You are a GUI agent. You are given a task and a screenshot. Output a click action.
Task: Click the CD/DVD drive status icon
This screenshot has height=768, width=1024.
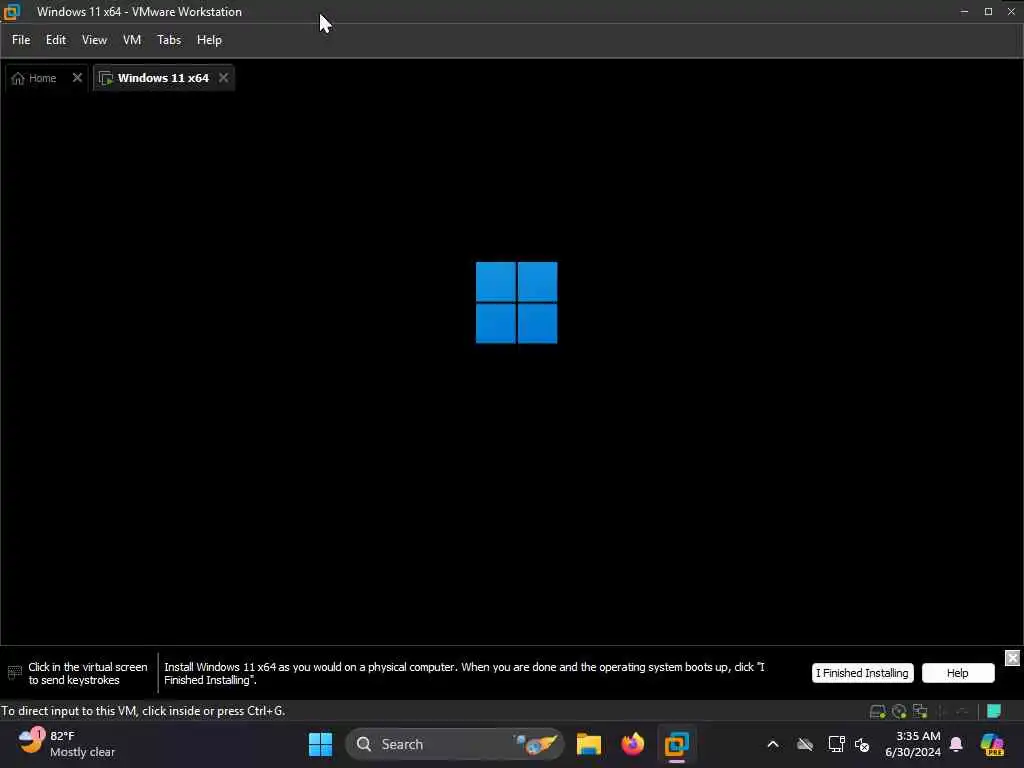[899, 711]
